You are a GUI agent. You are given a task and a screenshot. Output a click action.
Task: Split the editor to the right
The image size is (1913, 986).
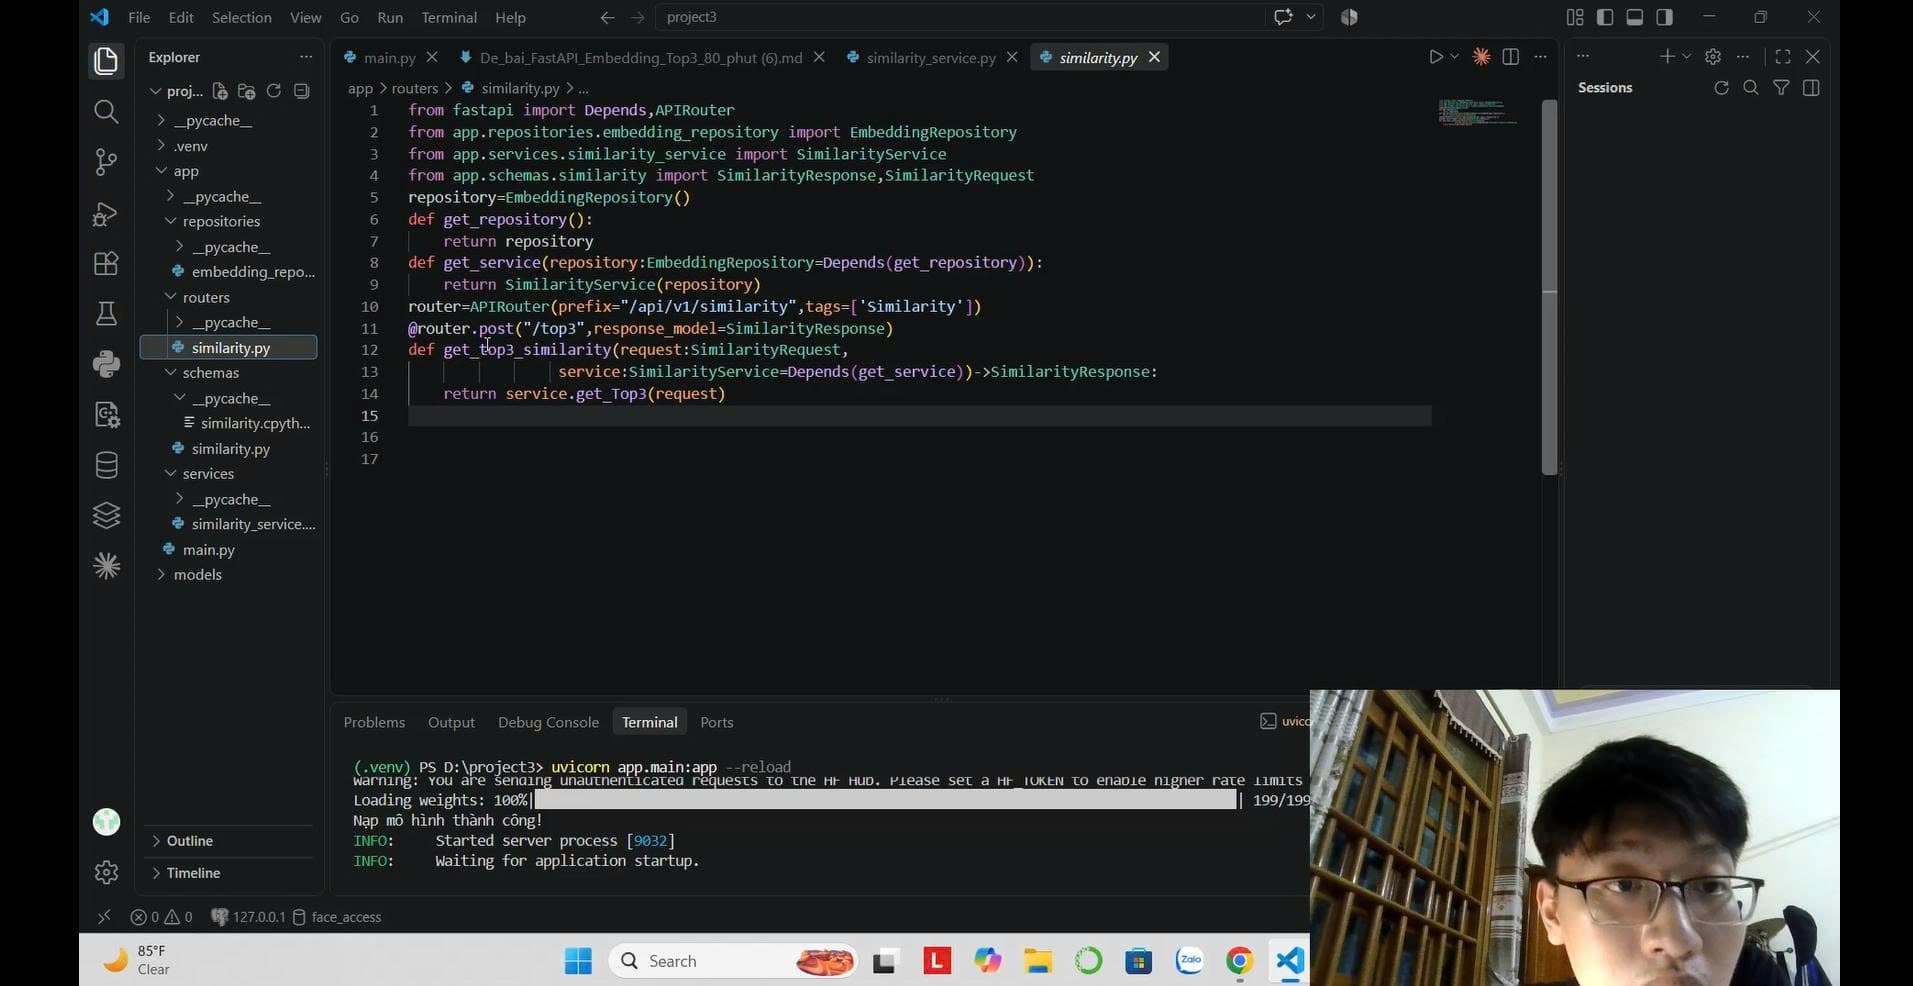1511,57
